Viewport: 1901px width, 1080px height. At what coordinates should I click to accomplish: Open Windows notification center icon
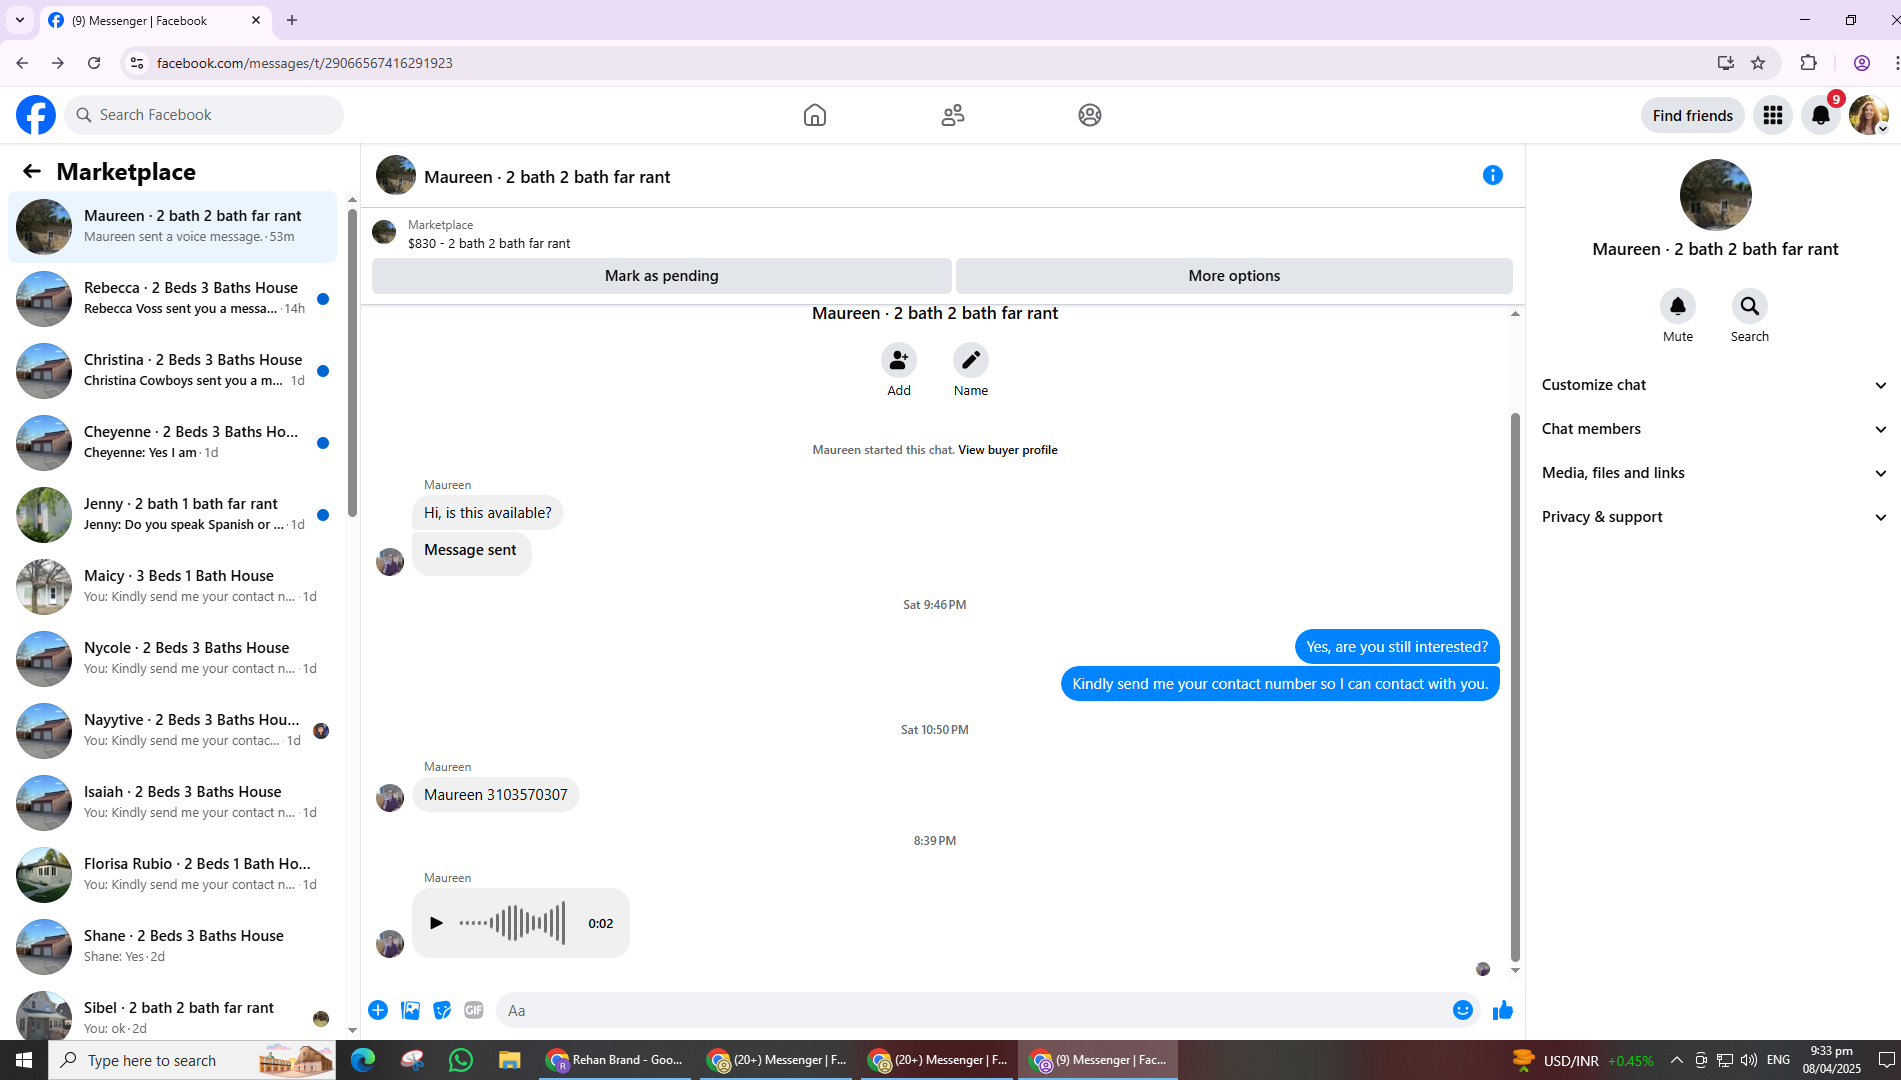[1886, 1060]
